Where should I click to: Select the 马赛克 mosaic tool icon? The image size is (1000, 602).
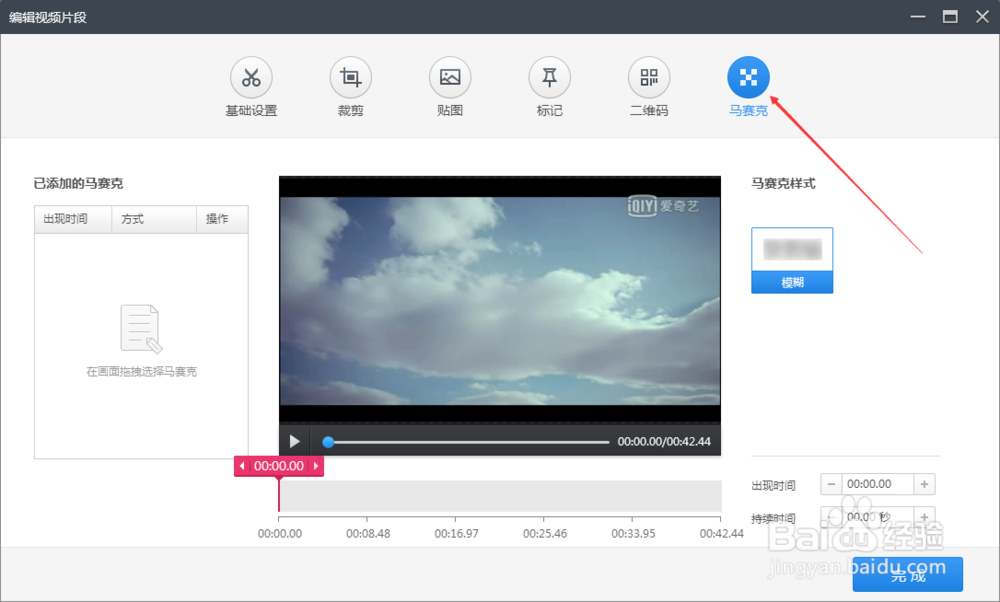[748, 75]
